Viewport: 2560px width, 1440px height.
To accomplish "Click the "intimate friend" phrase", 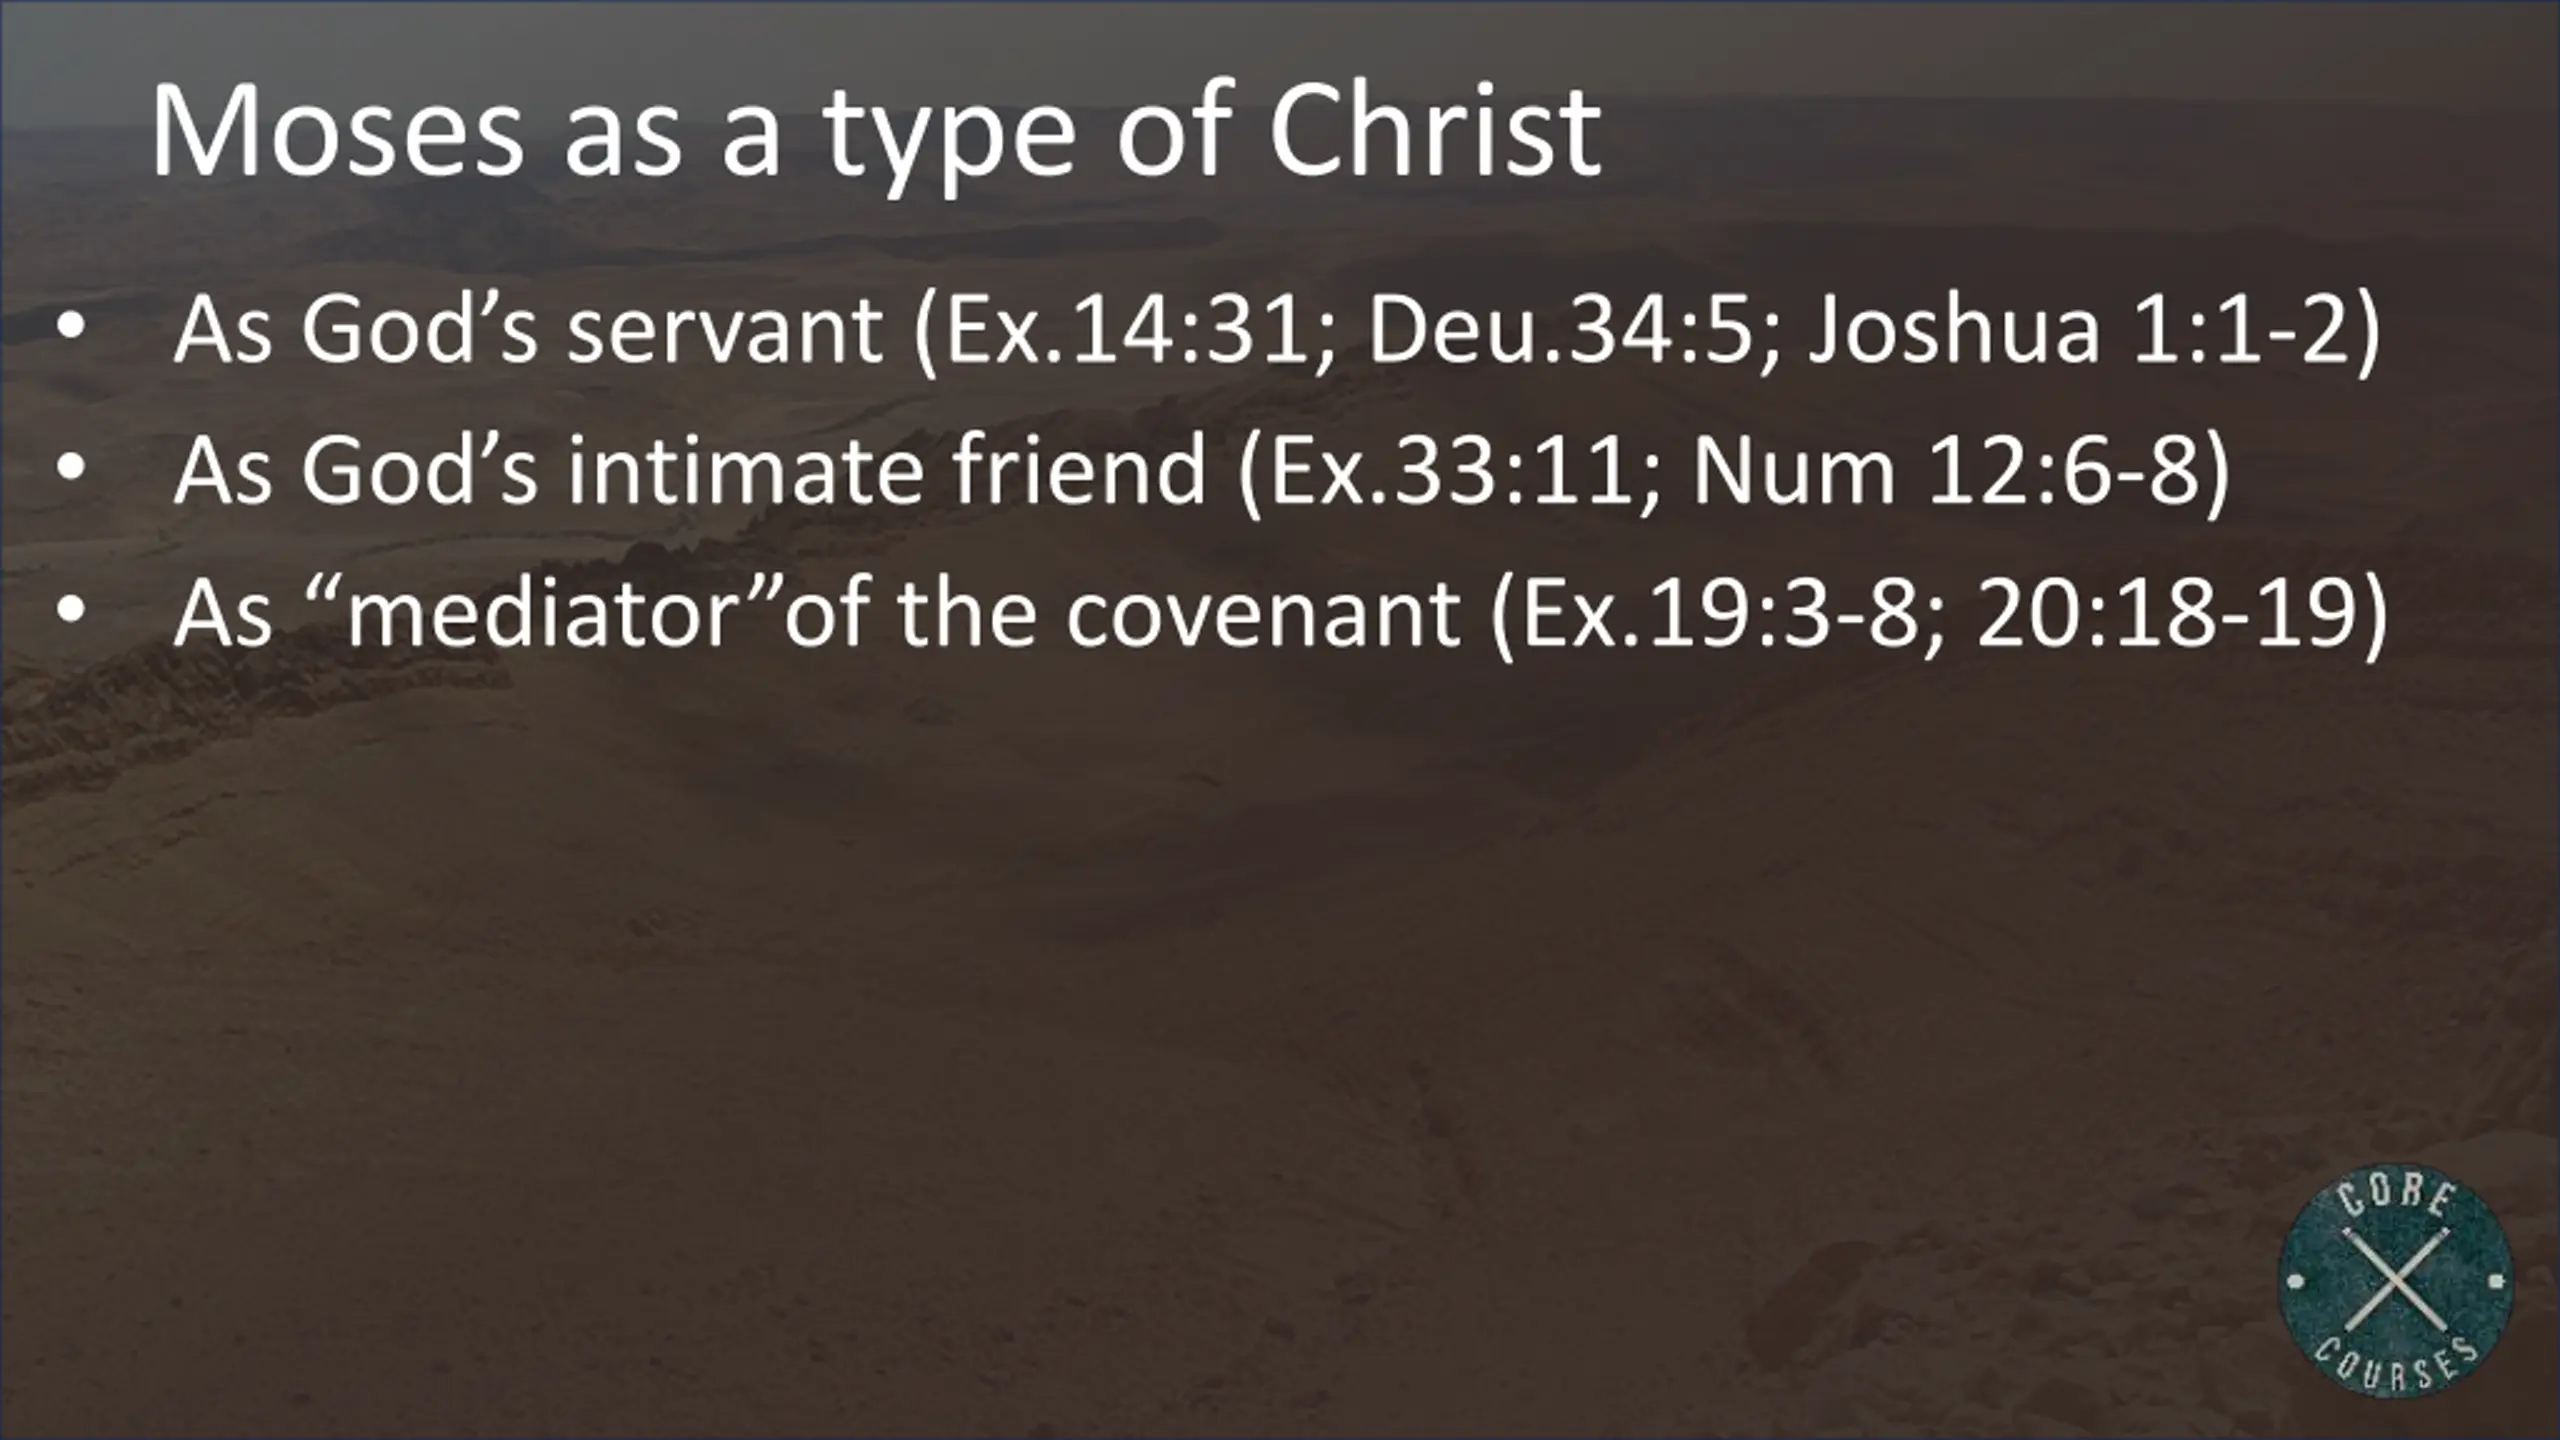I will click(886, 469).
